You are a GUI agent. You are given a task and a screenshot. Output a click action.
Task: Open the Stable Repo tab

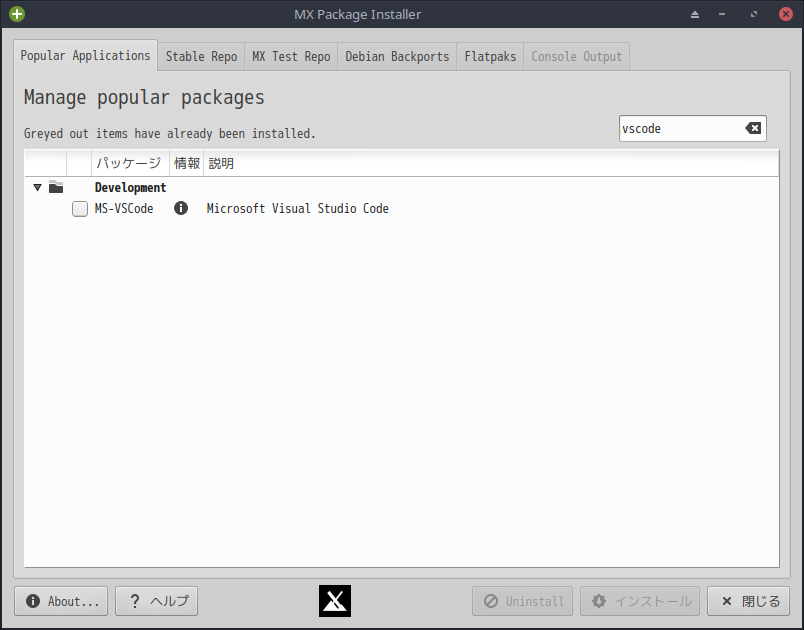pyautogui.click(x=202, y=56)
